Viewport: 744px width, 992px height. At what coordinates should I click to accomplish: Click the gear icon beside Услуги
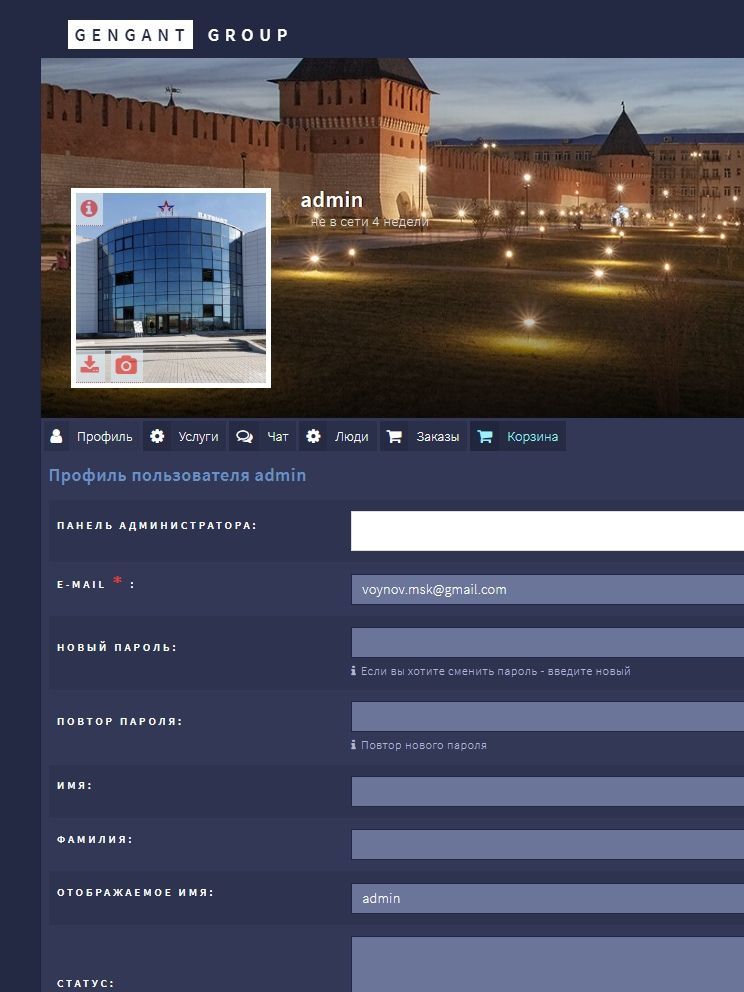(x=157, y=437)
